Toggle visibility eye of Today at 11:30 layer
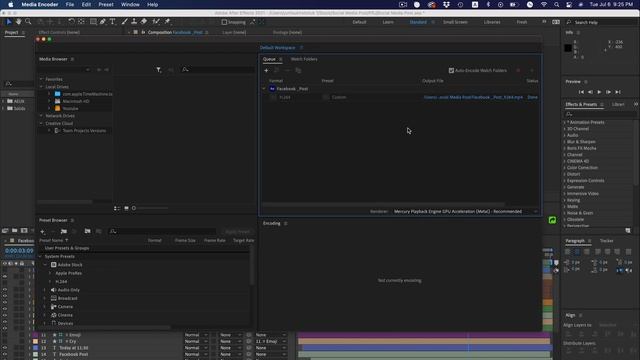Image resolution: width=640 pixels, height=360 pixels. pyautogui.click(x=5, y=348)
